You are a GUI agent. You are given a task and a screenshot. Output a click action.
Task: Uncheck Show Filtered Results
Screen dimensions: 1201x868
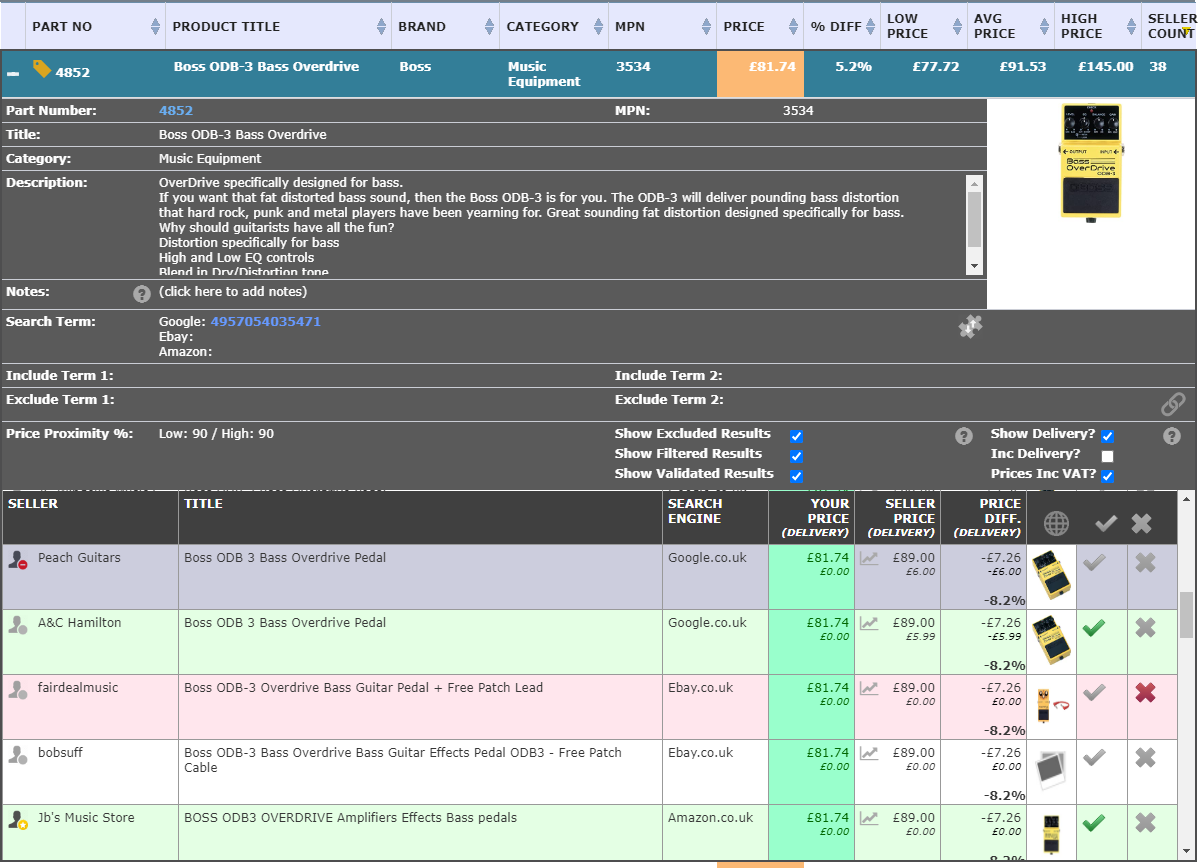[x=796, y=457]
